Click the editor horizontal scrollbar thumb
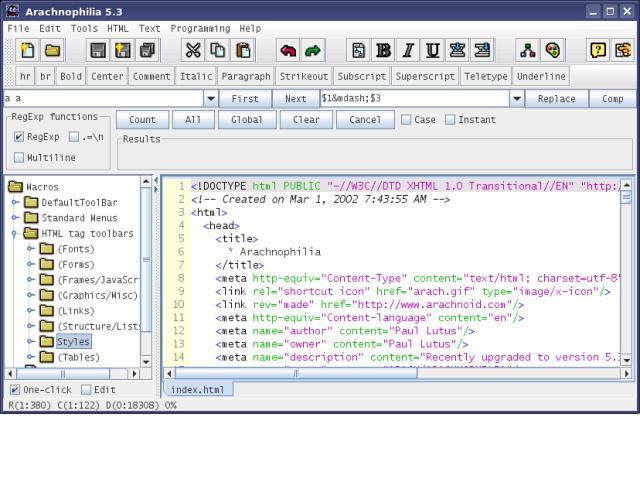 [x=296, y=373]
